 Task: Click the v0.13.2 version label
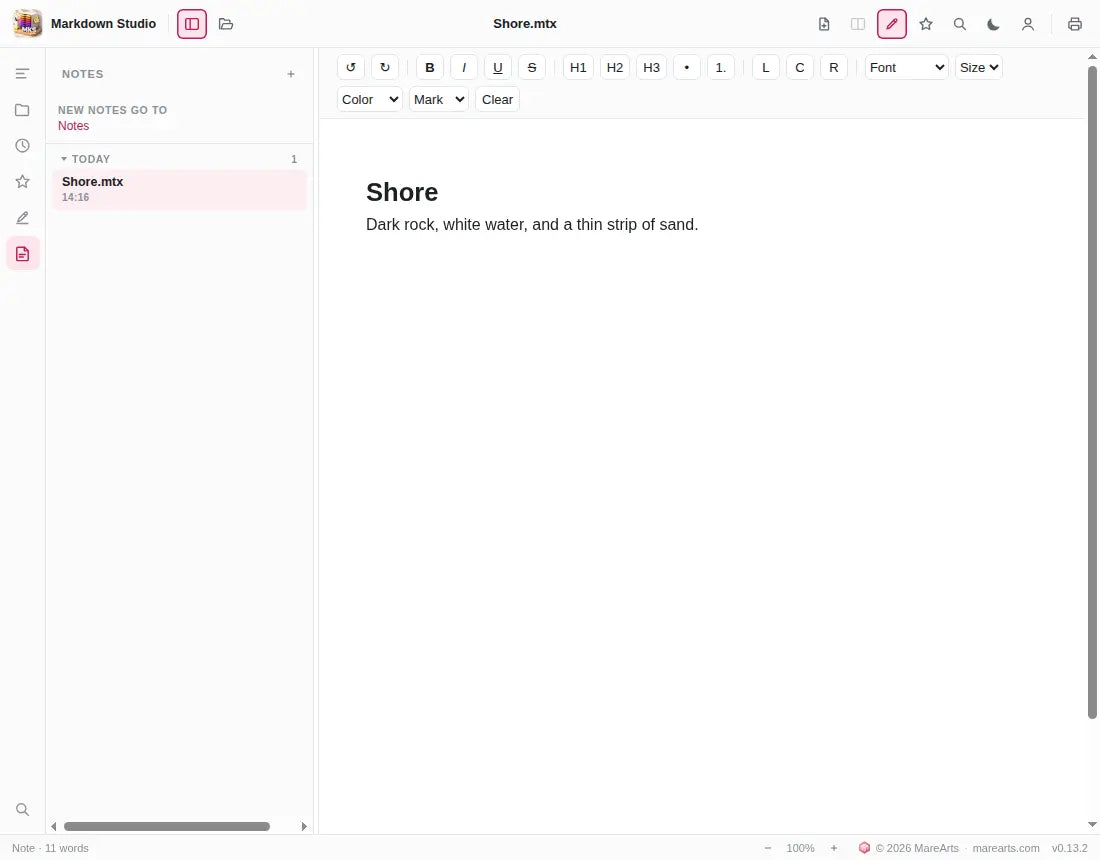1069,848
